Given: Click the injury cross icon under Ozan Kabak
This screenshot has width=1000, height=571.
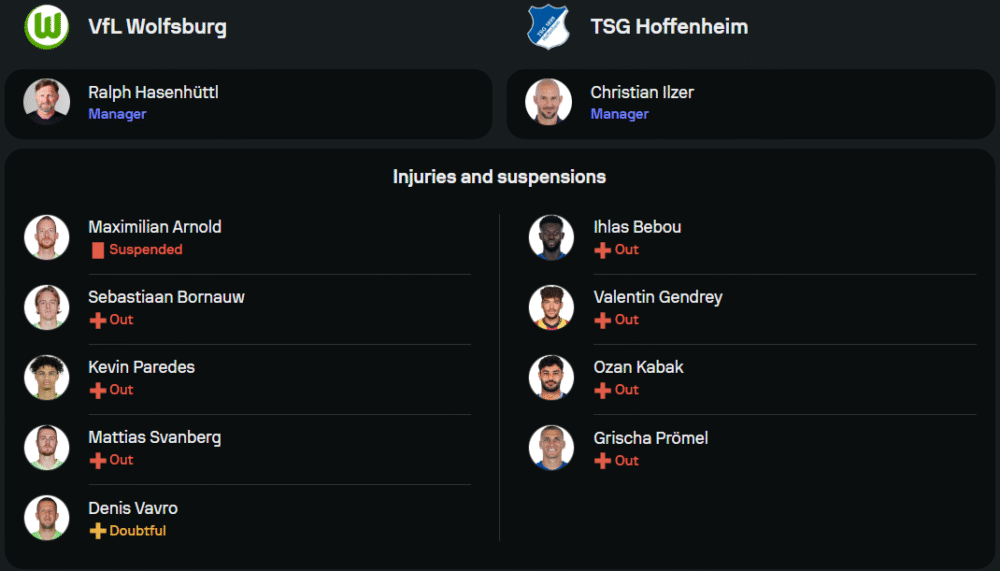Looking at the screenshot, I should click(x=603, y=390).
